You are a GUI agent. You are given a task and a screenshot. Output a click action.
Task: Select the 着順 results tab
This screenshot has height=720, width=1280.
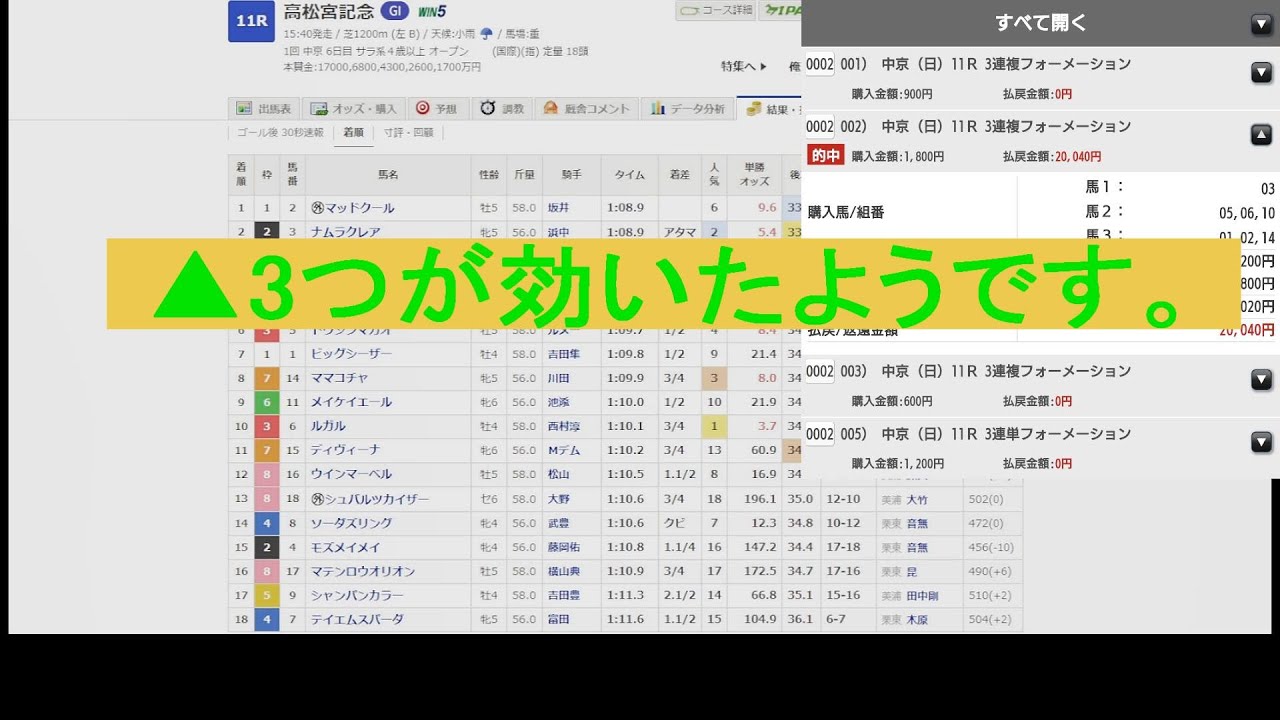pos(355,133)
